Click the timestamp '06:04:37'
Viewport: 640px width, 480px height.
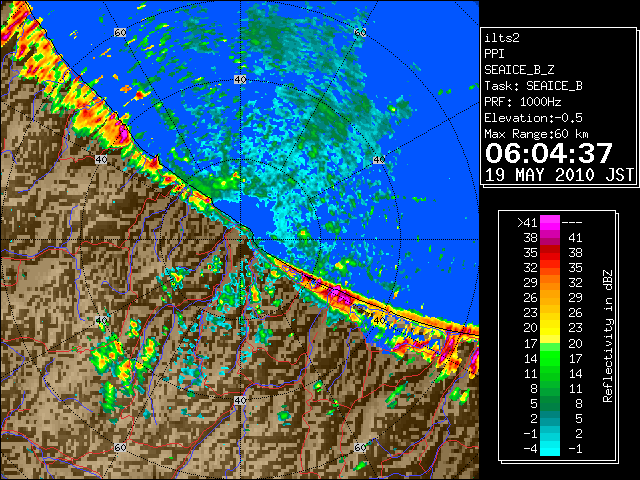click(x=549, y=153)
